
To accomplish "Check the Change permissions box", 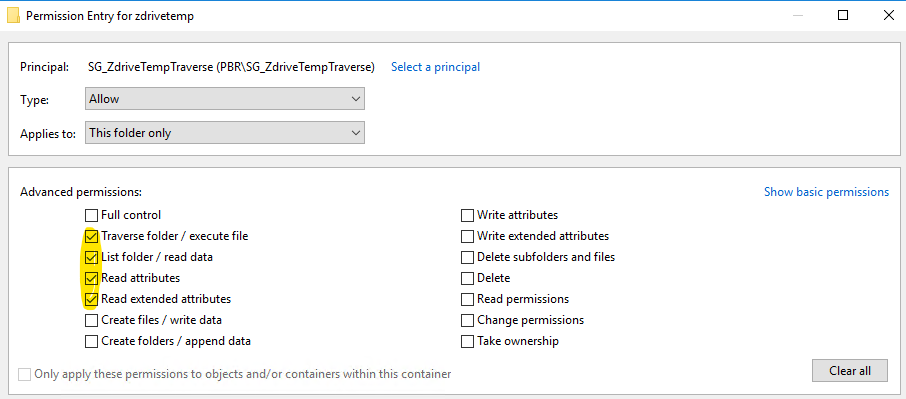I will (x=467, y=320).
